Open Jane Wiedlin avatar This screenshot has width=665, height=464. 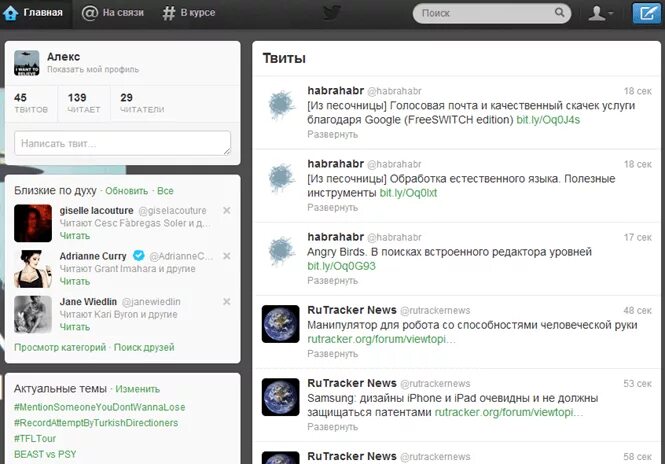pyautogui.click(x=33, y=314)
